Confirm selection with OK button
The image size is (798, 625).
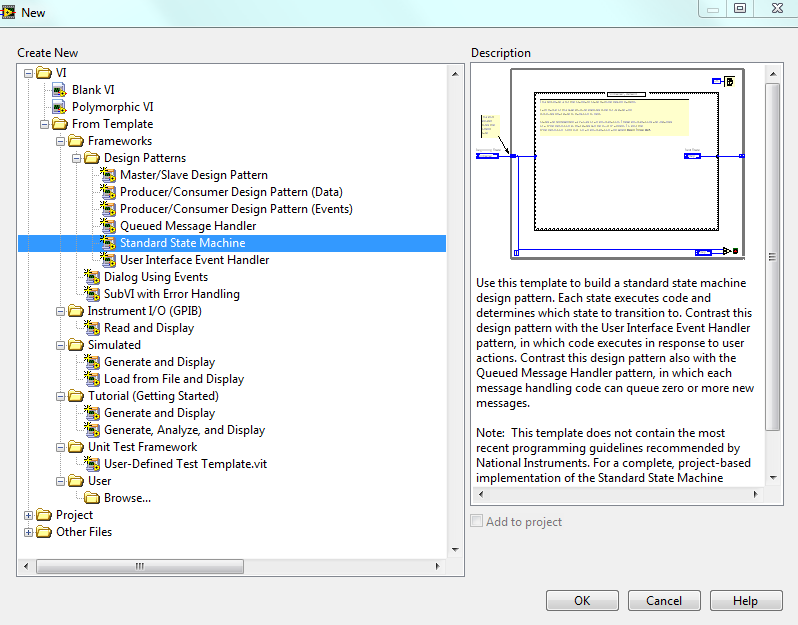tap(582, 601)
